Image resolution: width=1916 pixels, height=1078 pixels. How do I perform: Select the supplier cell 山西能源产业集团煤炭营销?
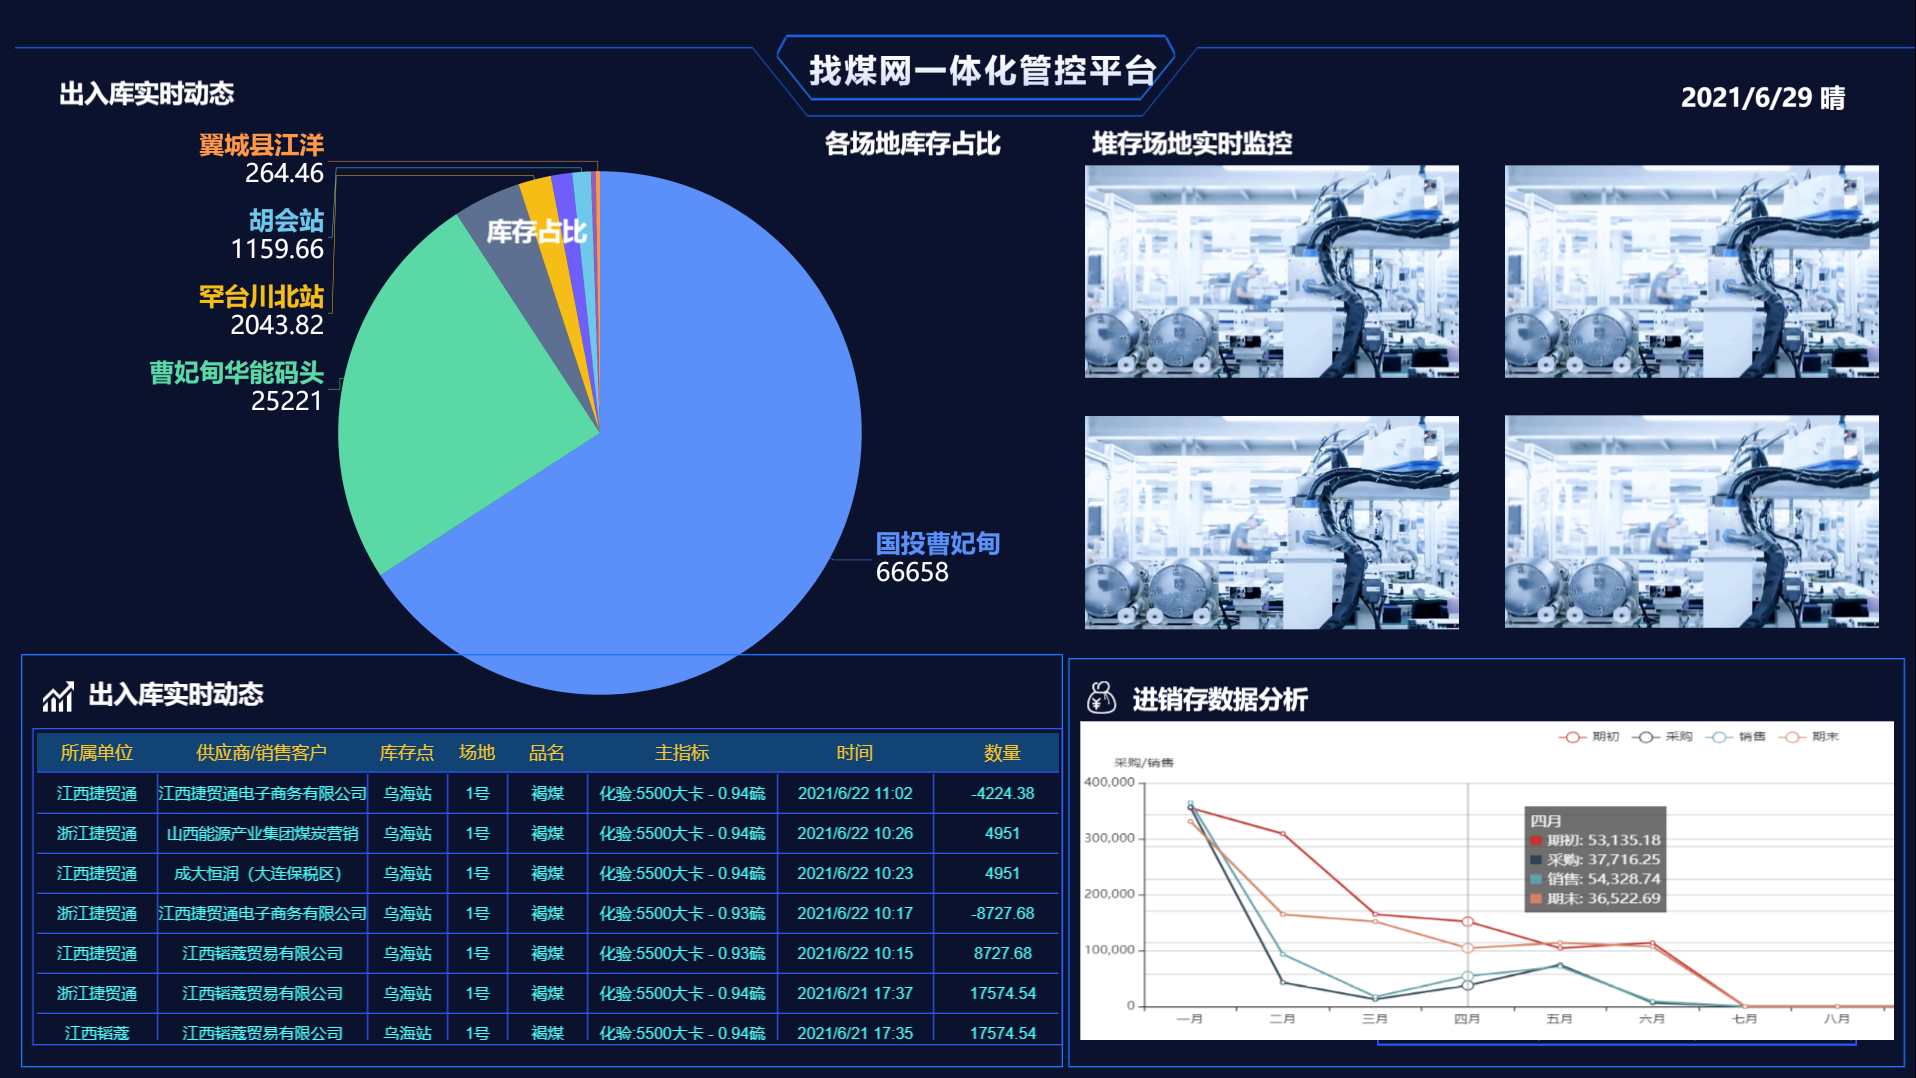coord(262,833)
